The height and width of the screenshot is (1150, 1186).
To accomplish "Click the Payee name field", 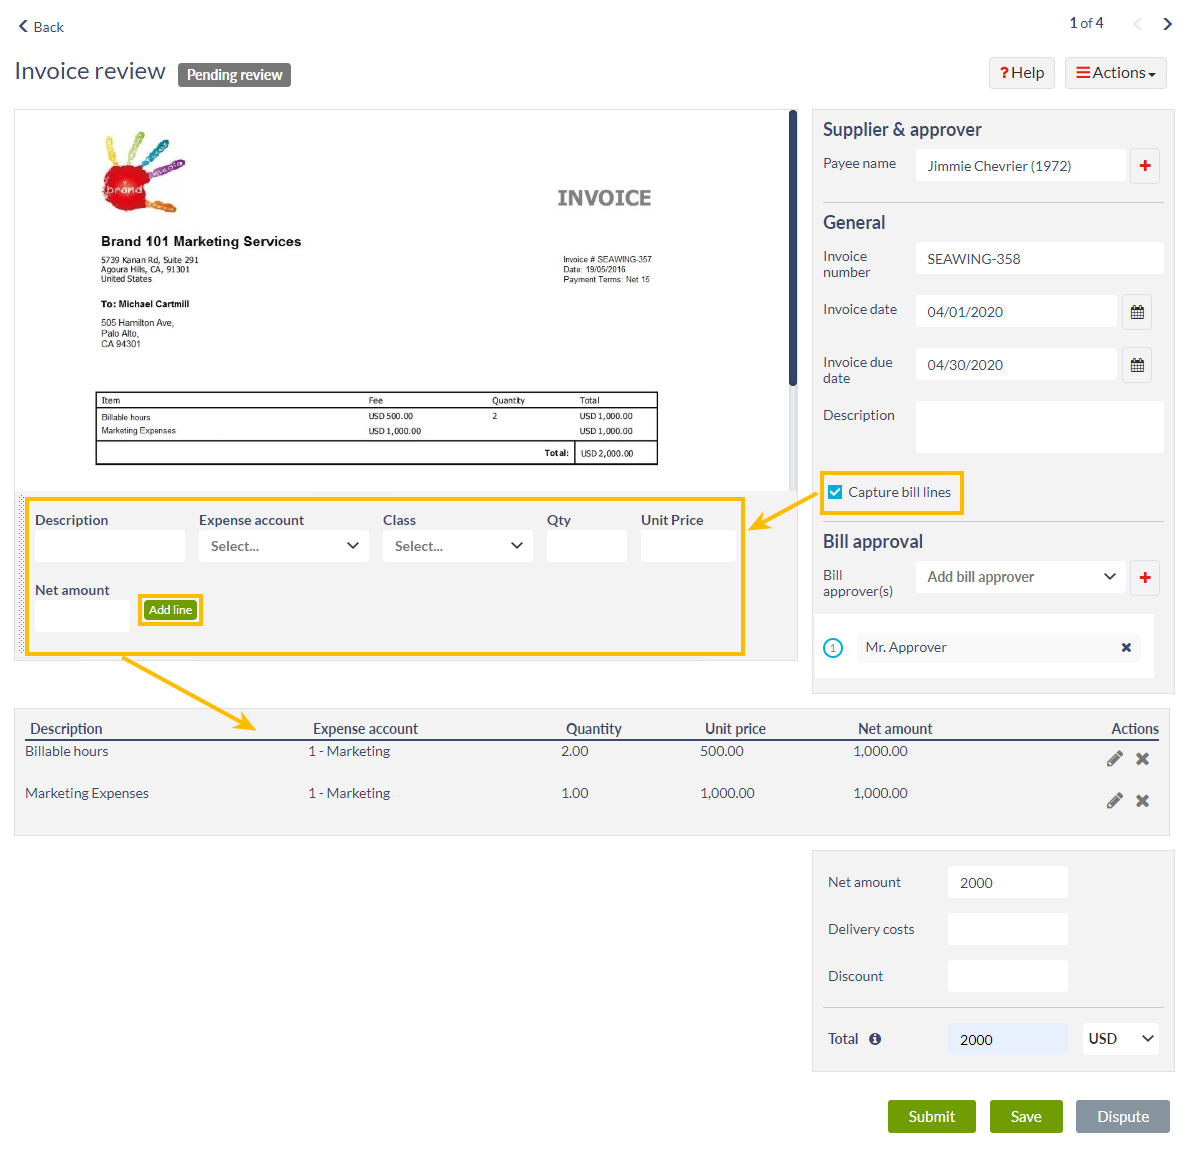I will point(1020,166).
